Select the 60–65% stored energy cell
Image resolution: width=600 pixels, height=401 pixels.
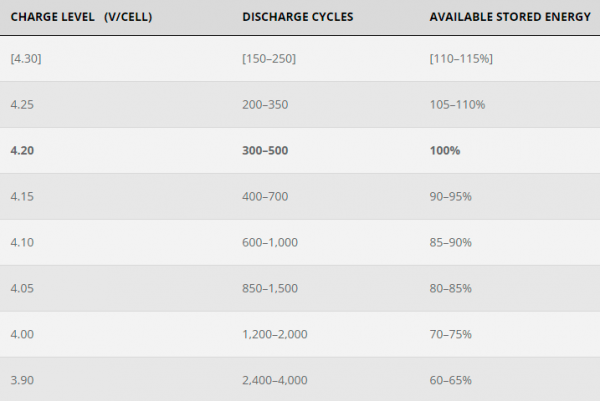coord(450,380)
